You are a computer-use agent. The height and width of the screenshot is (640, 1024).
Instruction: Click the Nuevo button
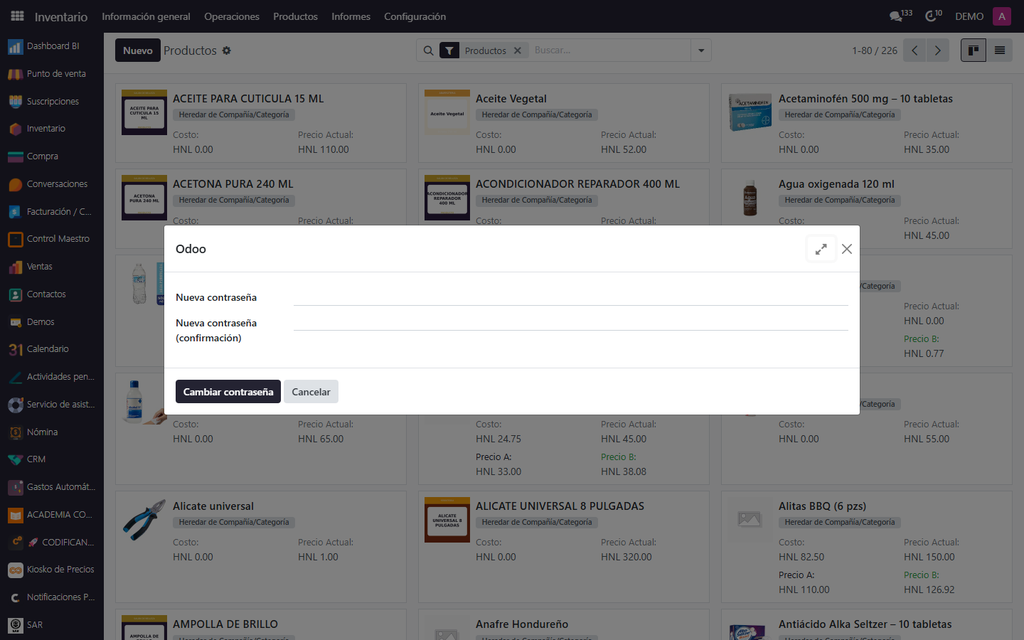click(138, 50)
